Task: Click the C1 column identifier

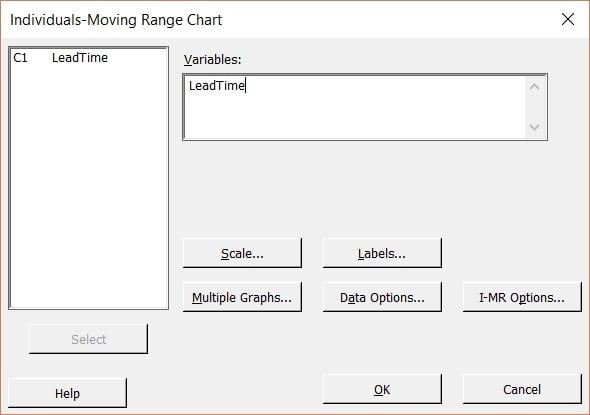Action: pyautogui.click(x=20, y=58)
